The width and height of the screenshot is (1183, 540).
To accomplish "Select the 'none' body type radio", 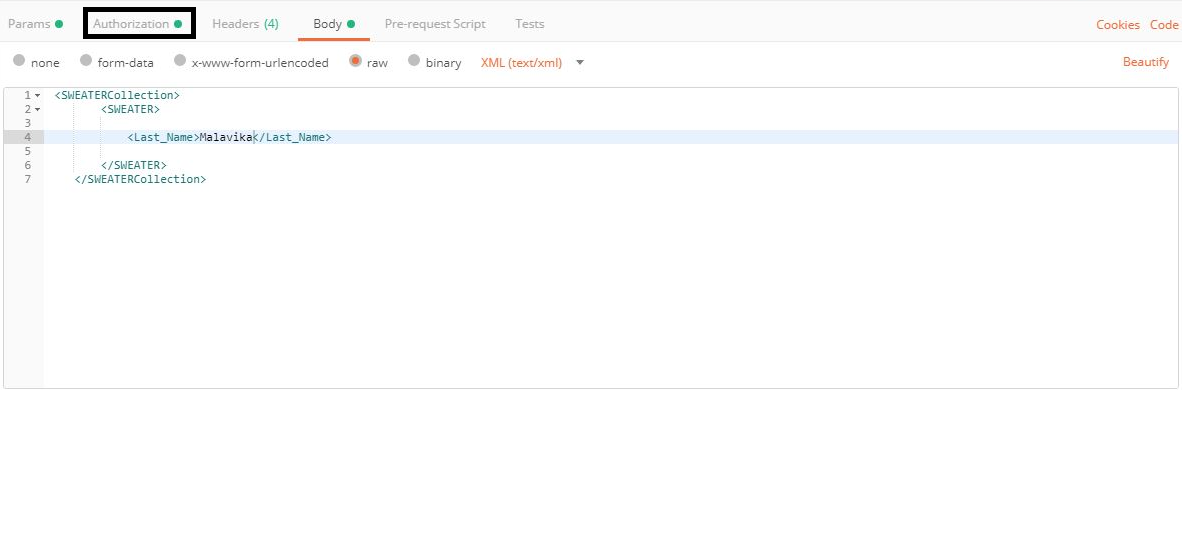I will coord(19,61).
